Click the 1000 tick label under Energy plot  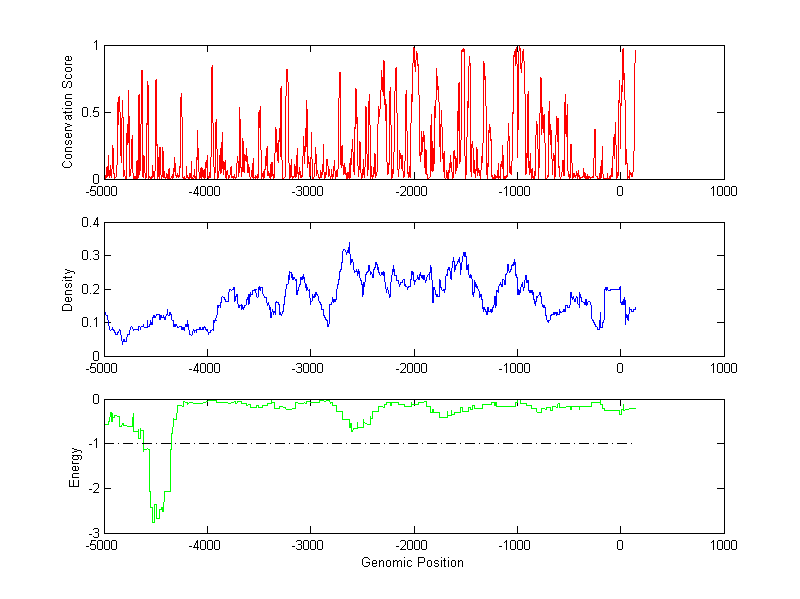click(723, 545)
